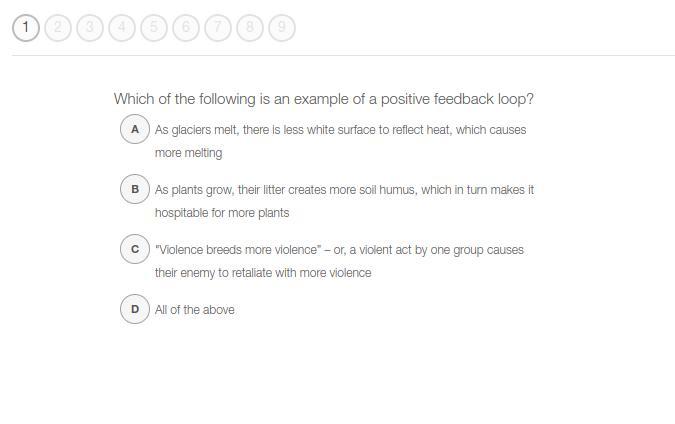
Task: Jump to question 2 step circle
Action: click(58, 28)
